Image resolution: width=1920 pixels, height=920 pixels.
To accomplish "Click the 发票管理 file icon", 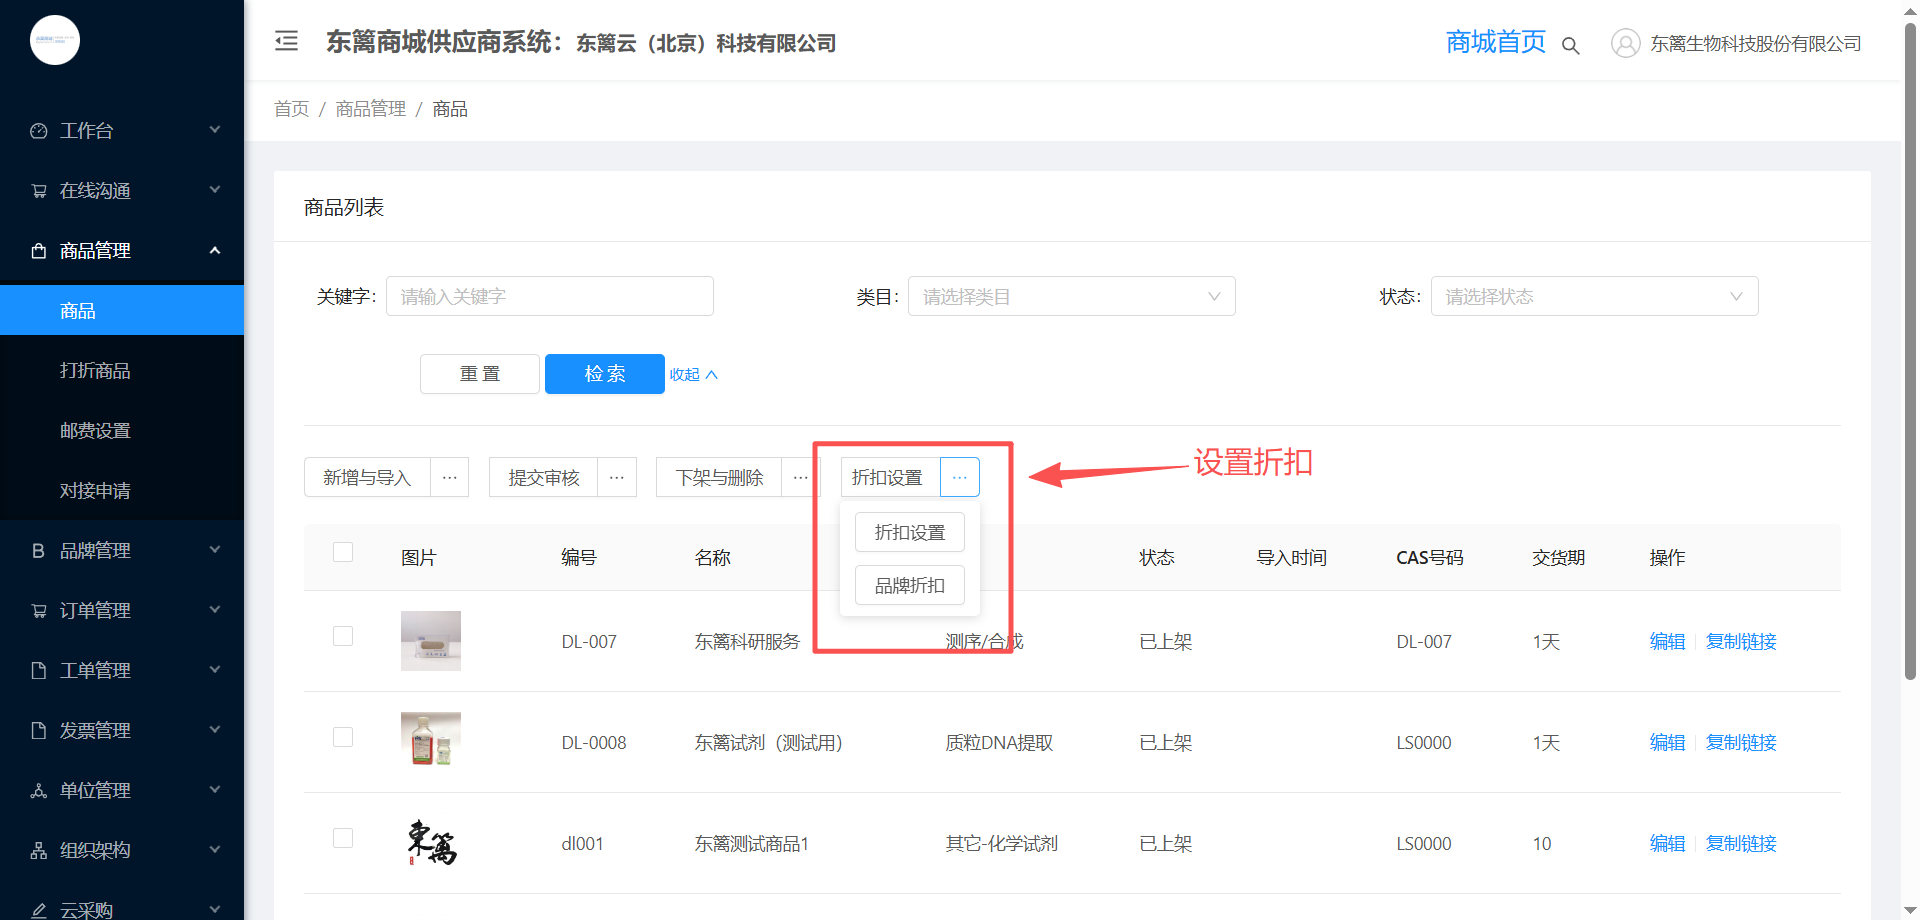I will click(39, 731).
